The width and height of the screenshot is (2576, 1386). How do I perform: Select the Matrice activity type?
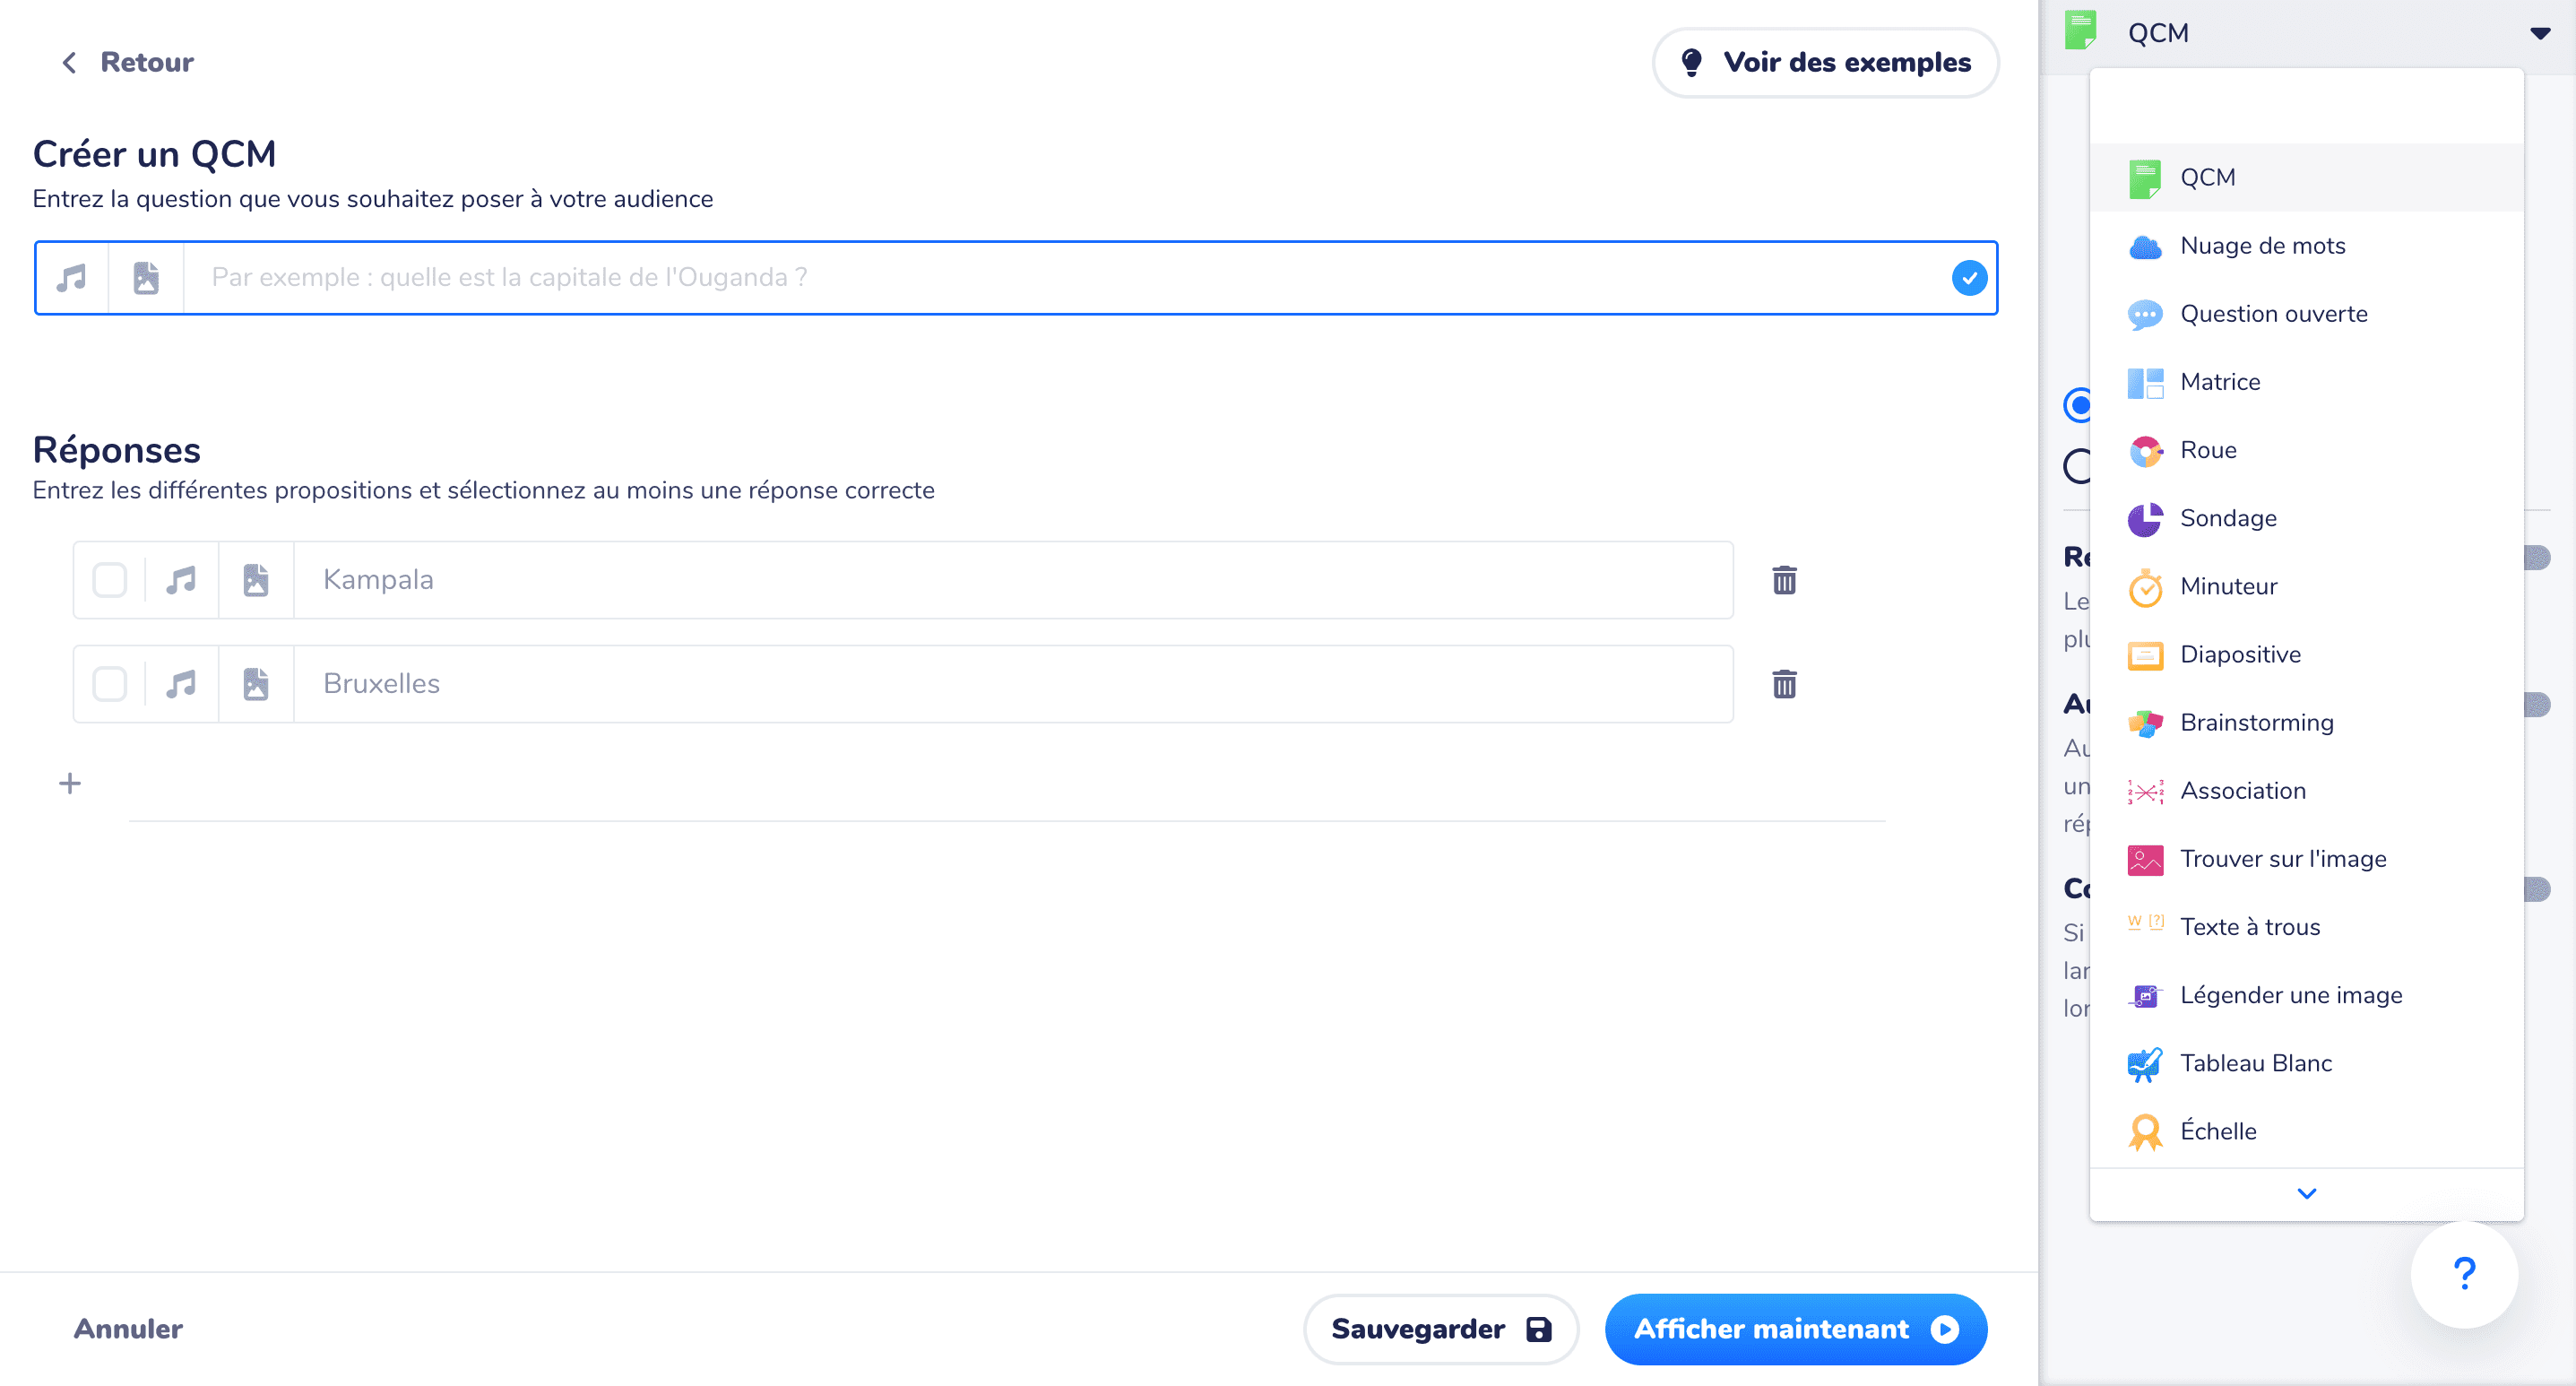coord(2221,381)
